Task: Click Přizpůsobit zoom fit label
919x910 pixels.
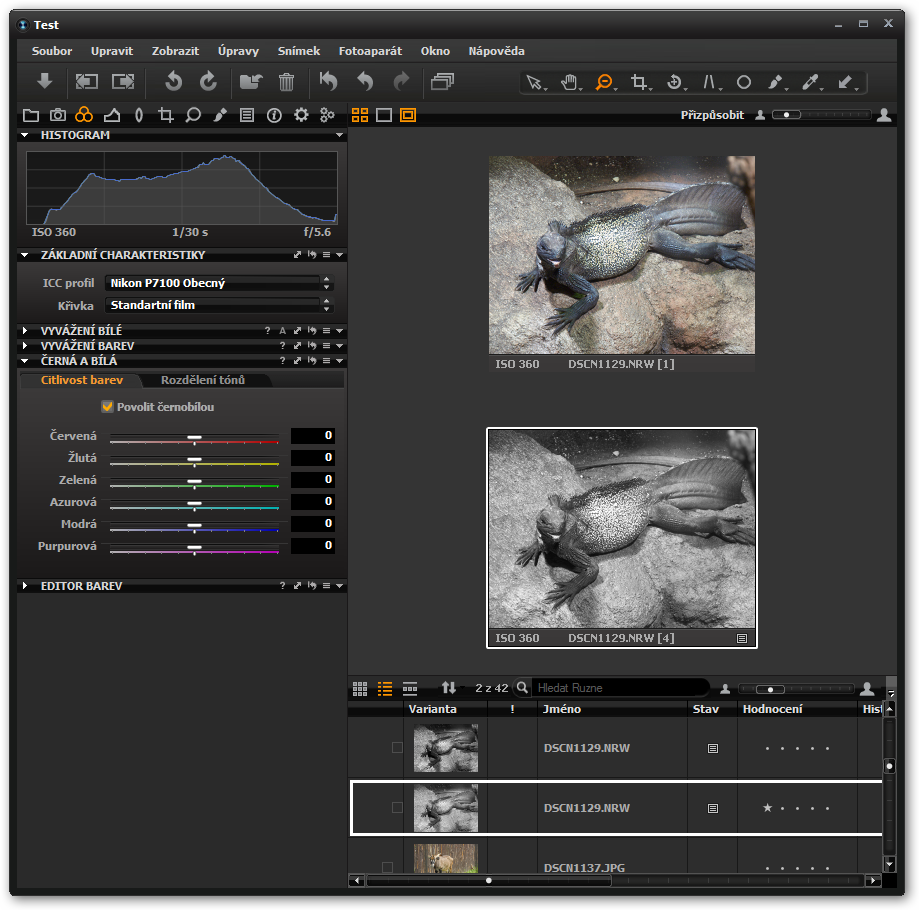Action: [x=712, y=115]
